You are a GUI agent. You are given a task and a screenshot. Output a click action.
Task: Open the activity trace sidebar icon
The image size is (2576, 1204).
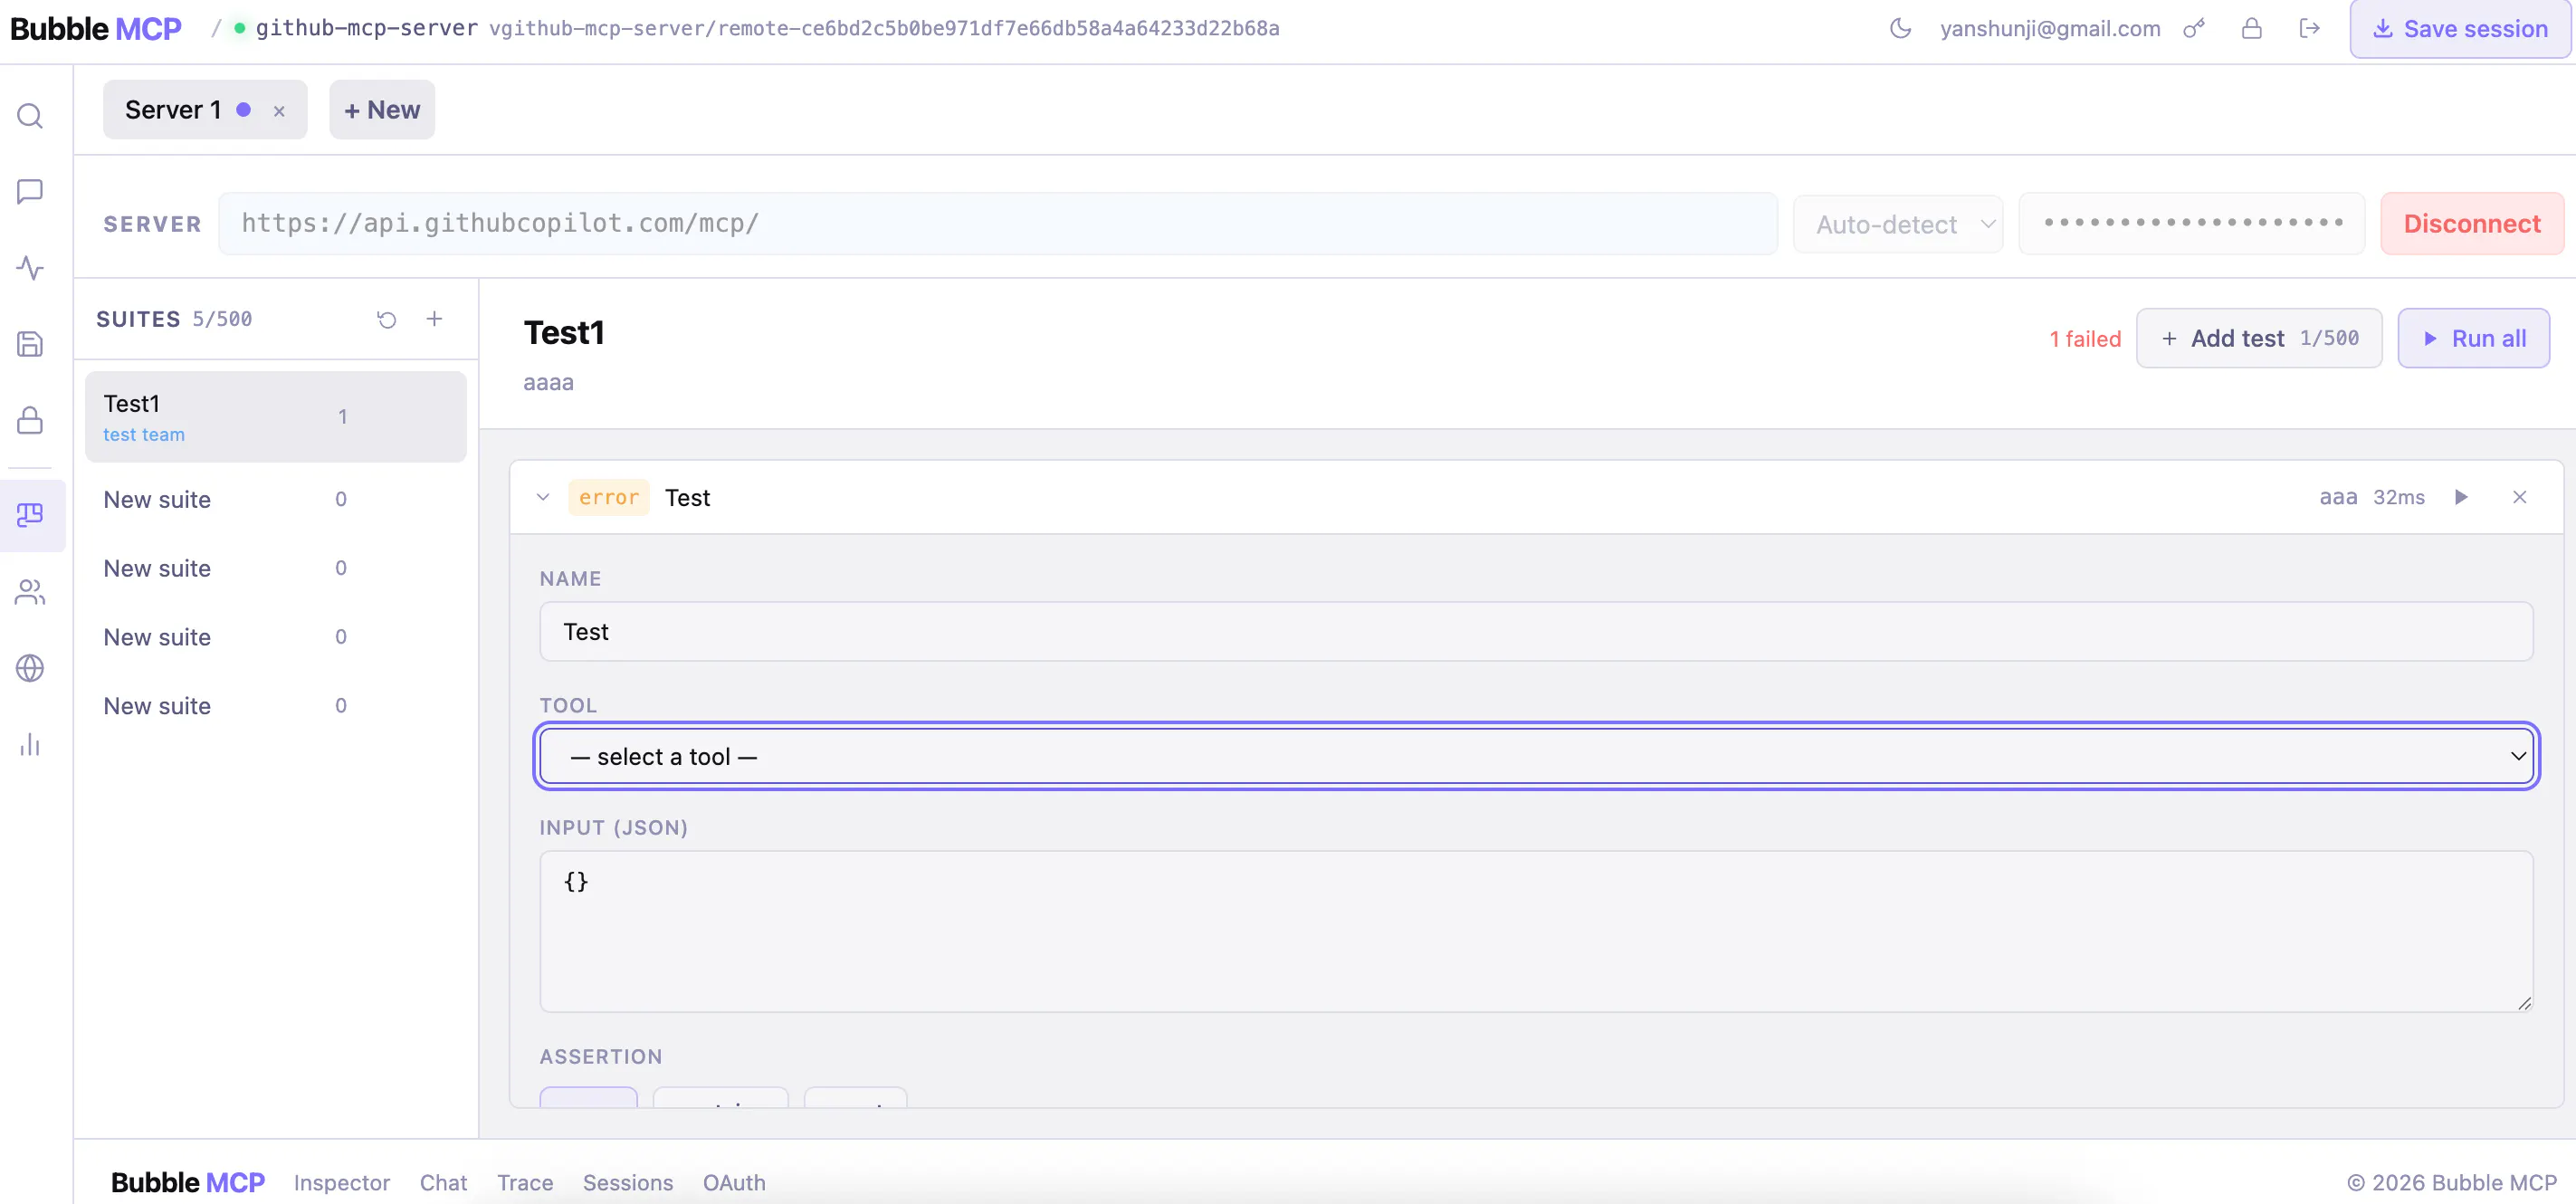point(30,268)
